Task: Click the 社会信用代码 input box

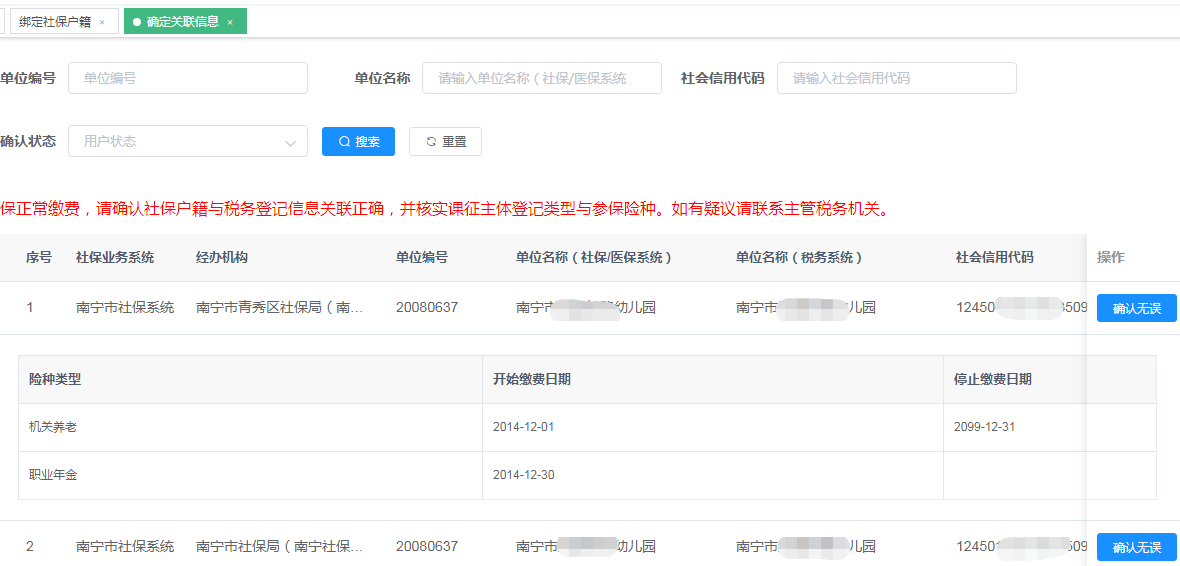Action: 896,78
